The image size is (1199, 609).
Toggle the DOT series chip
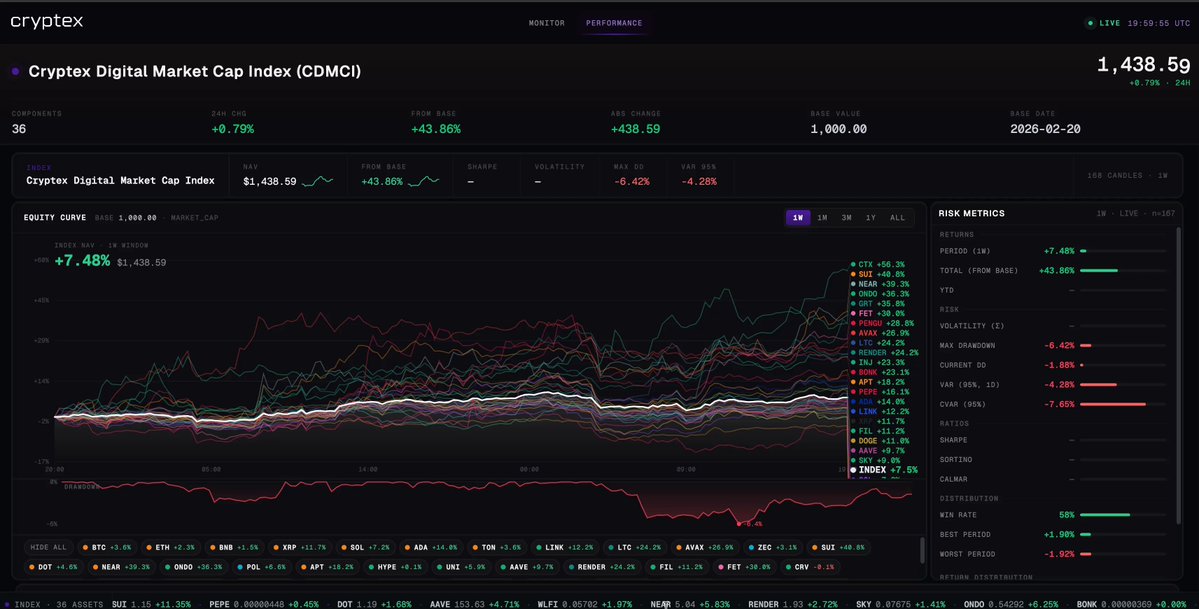[53, 568]
